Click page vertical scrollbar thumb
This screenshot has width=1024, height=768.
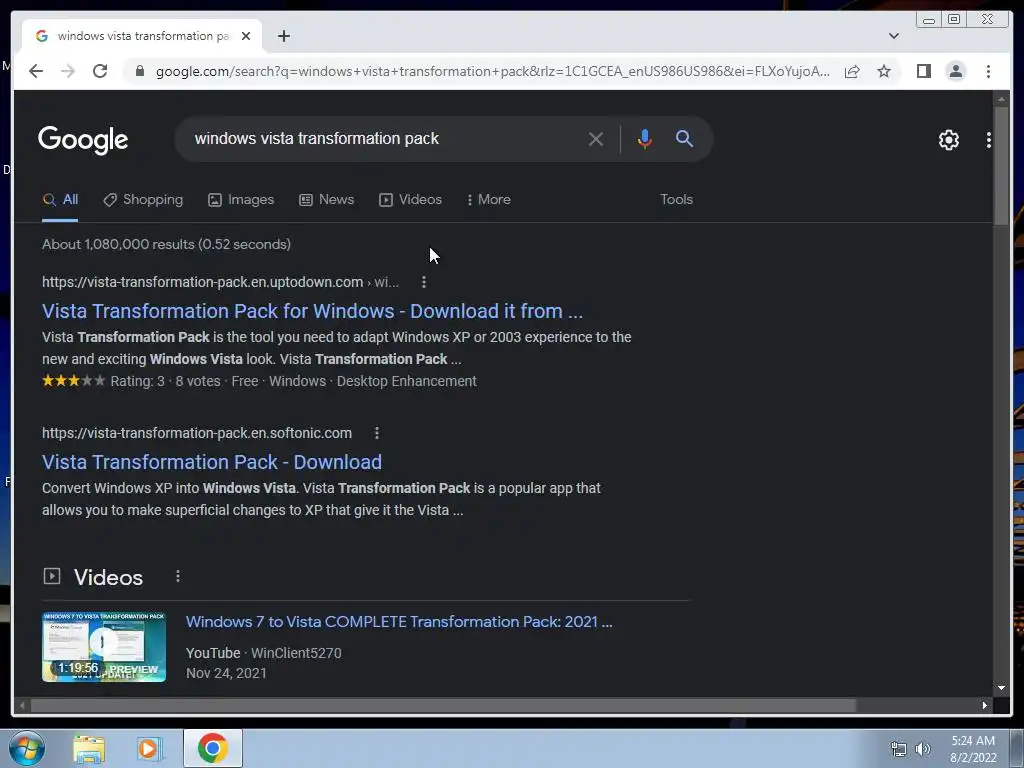click(1001, 166)
